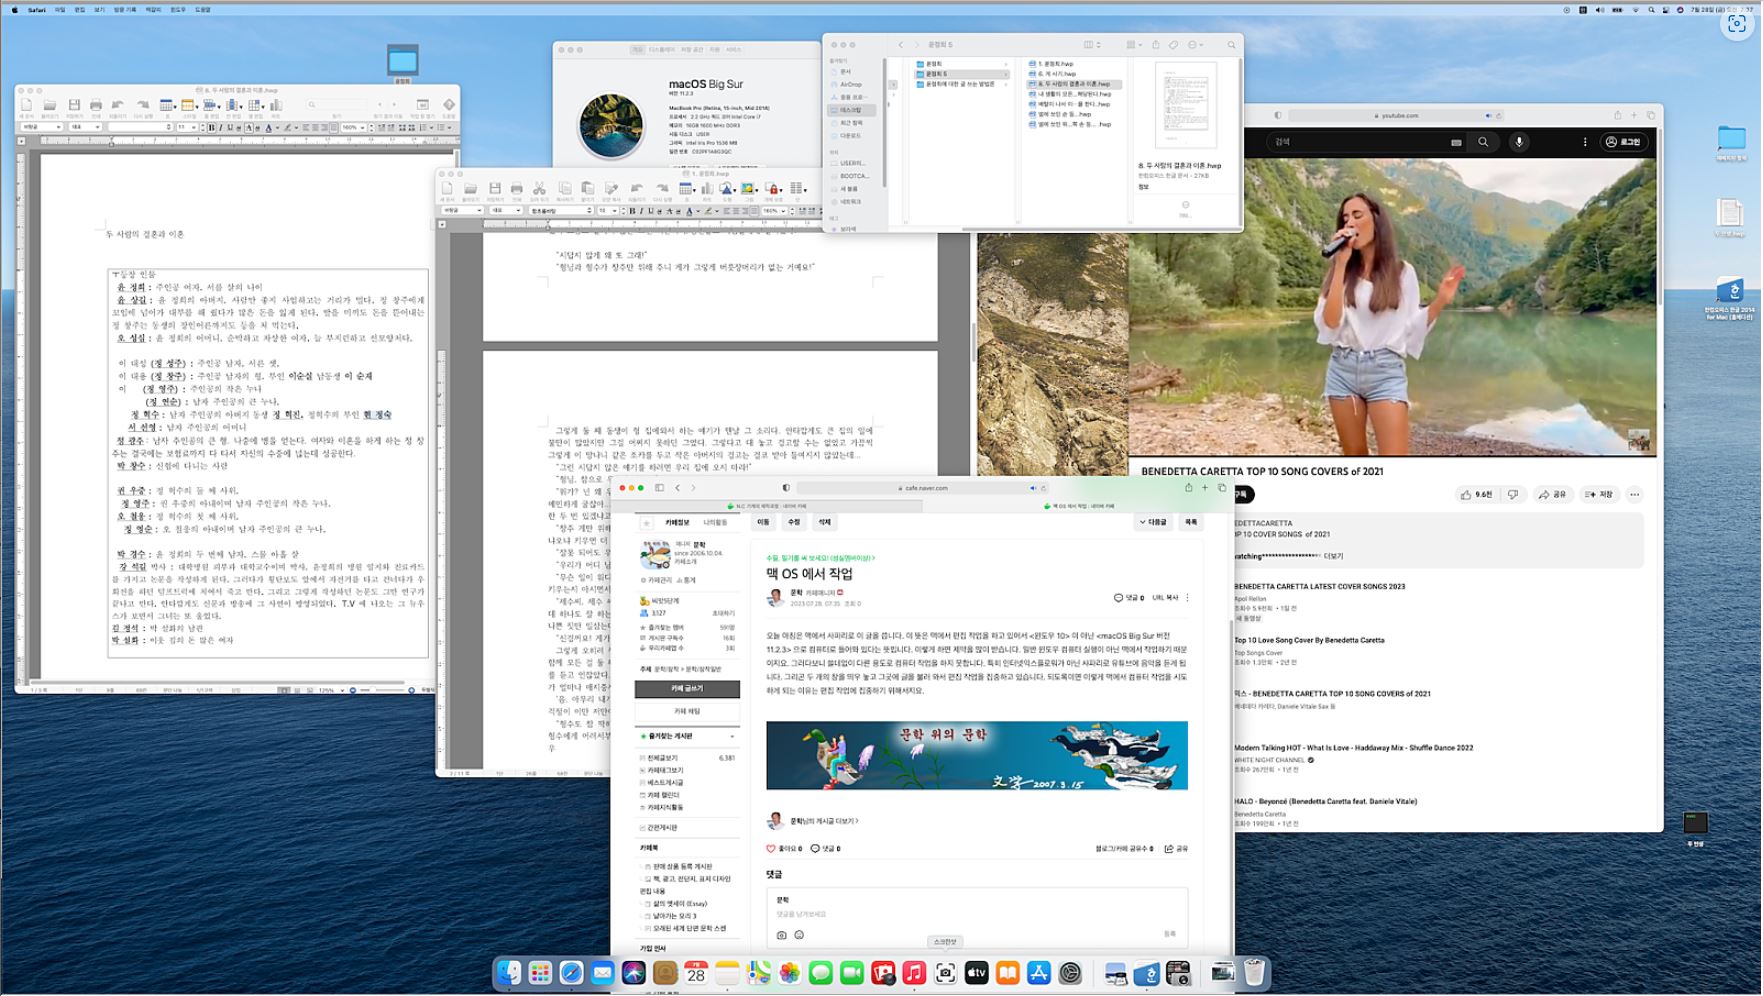Toggle Underline in the left Hangul window
This screenshot has height=996, width=1763.
tap(229, 128)
